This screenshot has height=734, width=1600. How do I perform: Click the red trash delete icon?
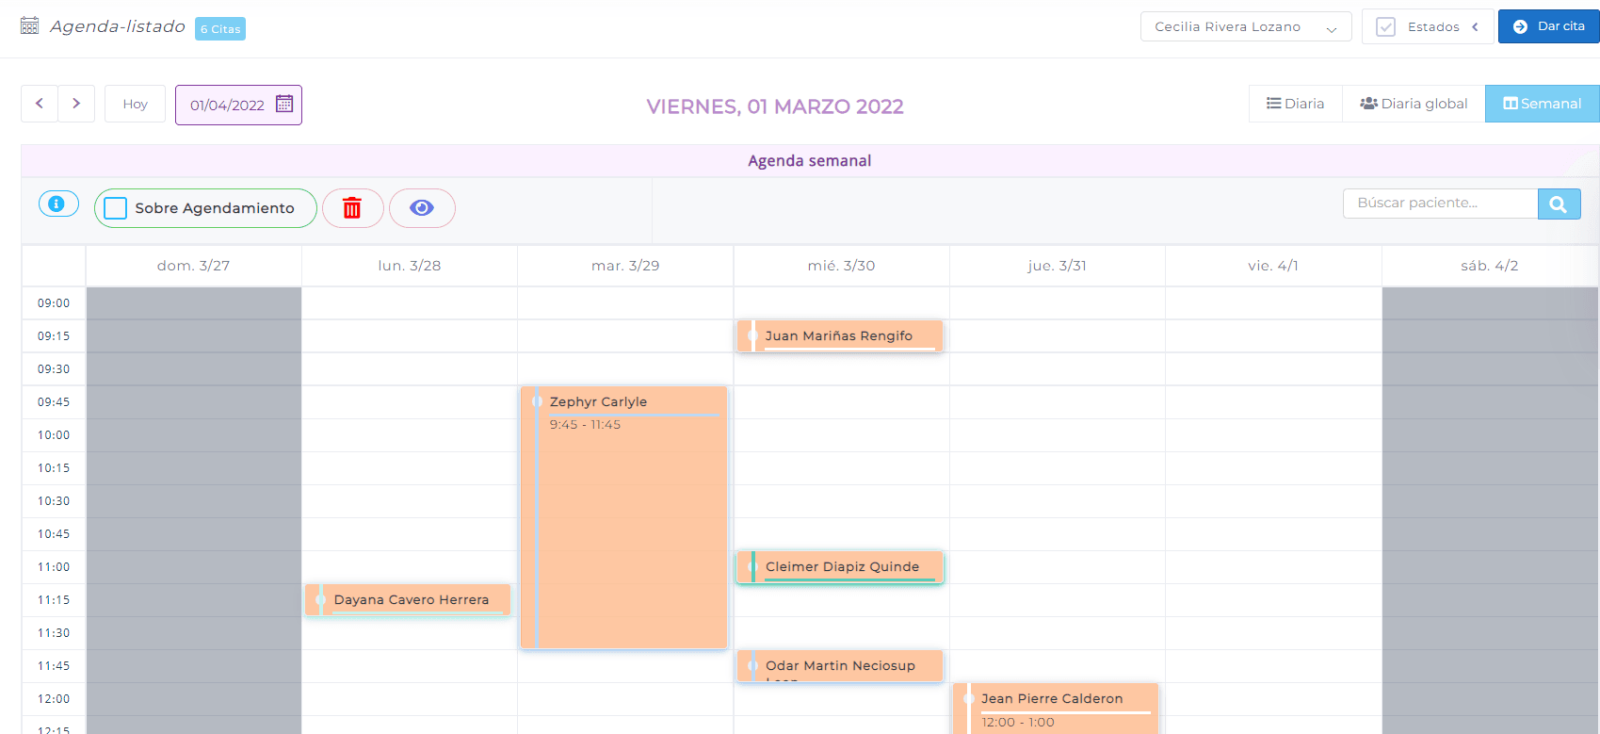[352, 208]
